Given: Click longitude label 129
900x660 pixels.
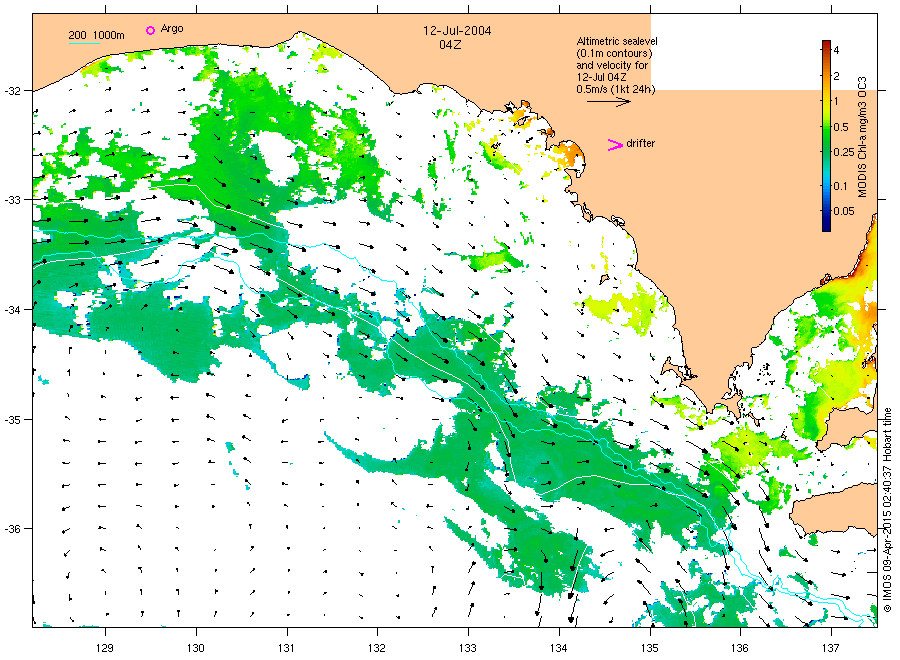Looking at the screenshot, I should pyautogui.click(x=105, y=649).
